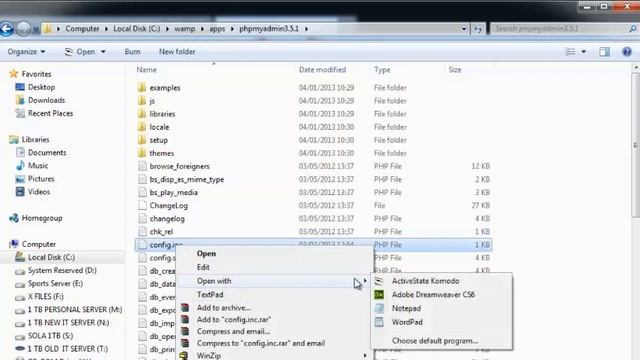
Task: Click the ActiveState Komodo icon
Action: click(x=379, y=281)
